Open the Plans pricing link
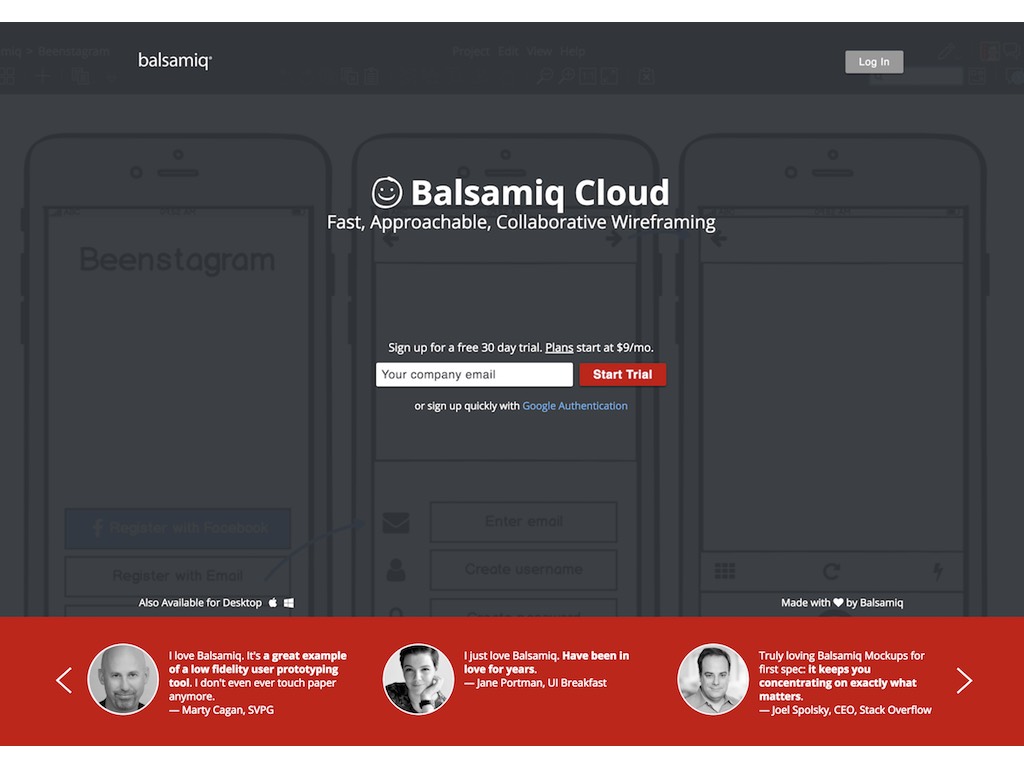1024x768 pixels. tap(559, 347)
